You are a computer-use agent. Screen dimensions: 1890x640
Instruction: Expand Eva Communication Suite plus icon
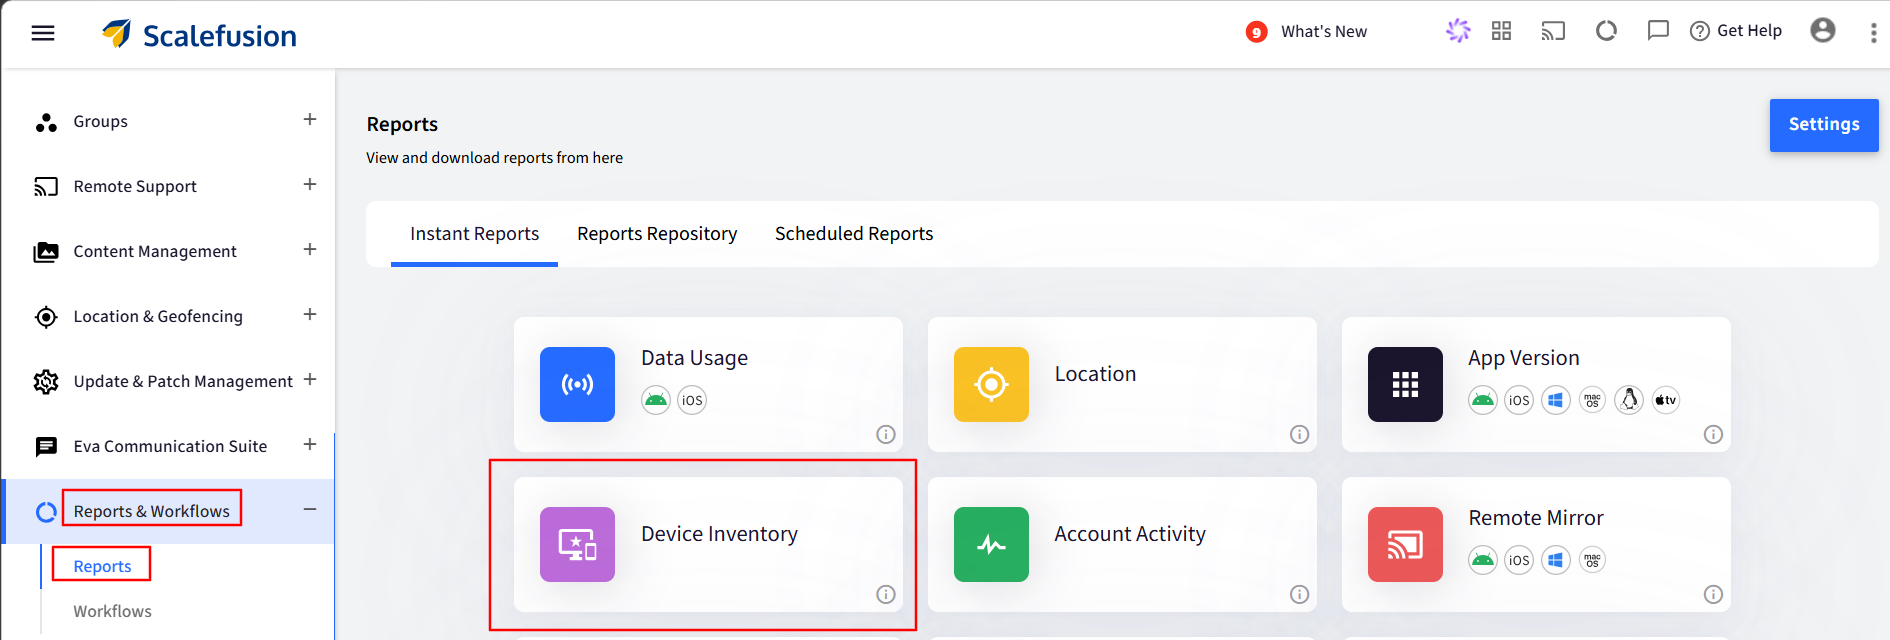tap(310, 445)
